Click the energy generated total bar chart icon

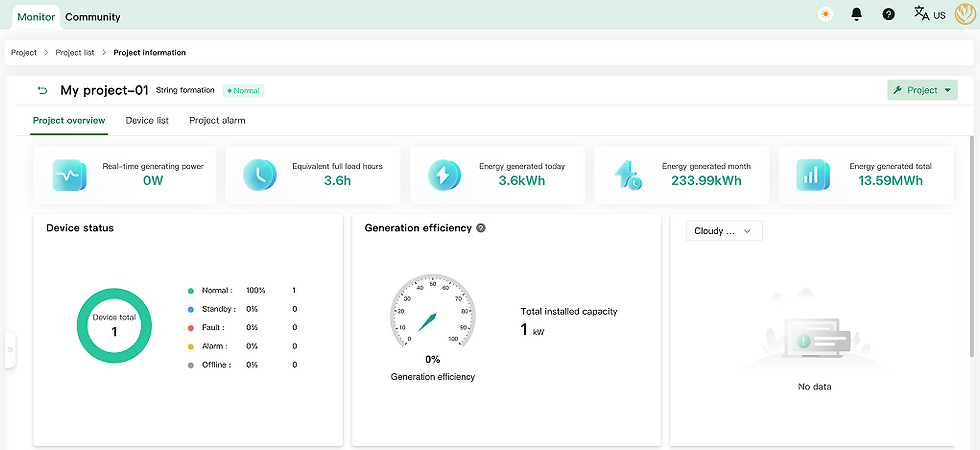tap(813, 175)
